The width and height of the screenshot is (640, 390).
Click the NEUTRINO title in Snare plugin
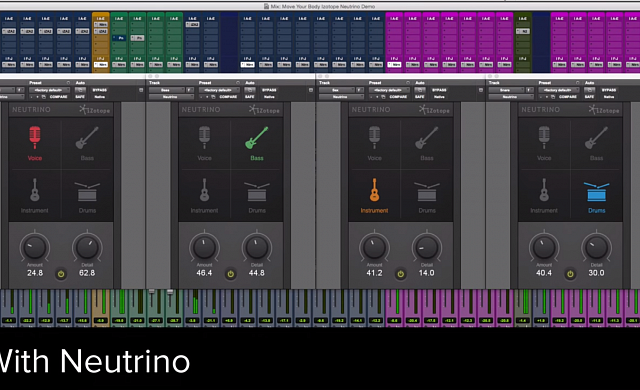point(540,109)
